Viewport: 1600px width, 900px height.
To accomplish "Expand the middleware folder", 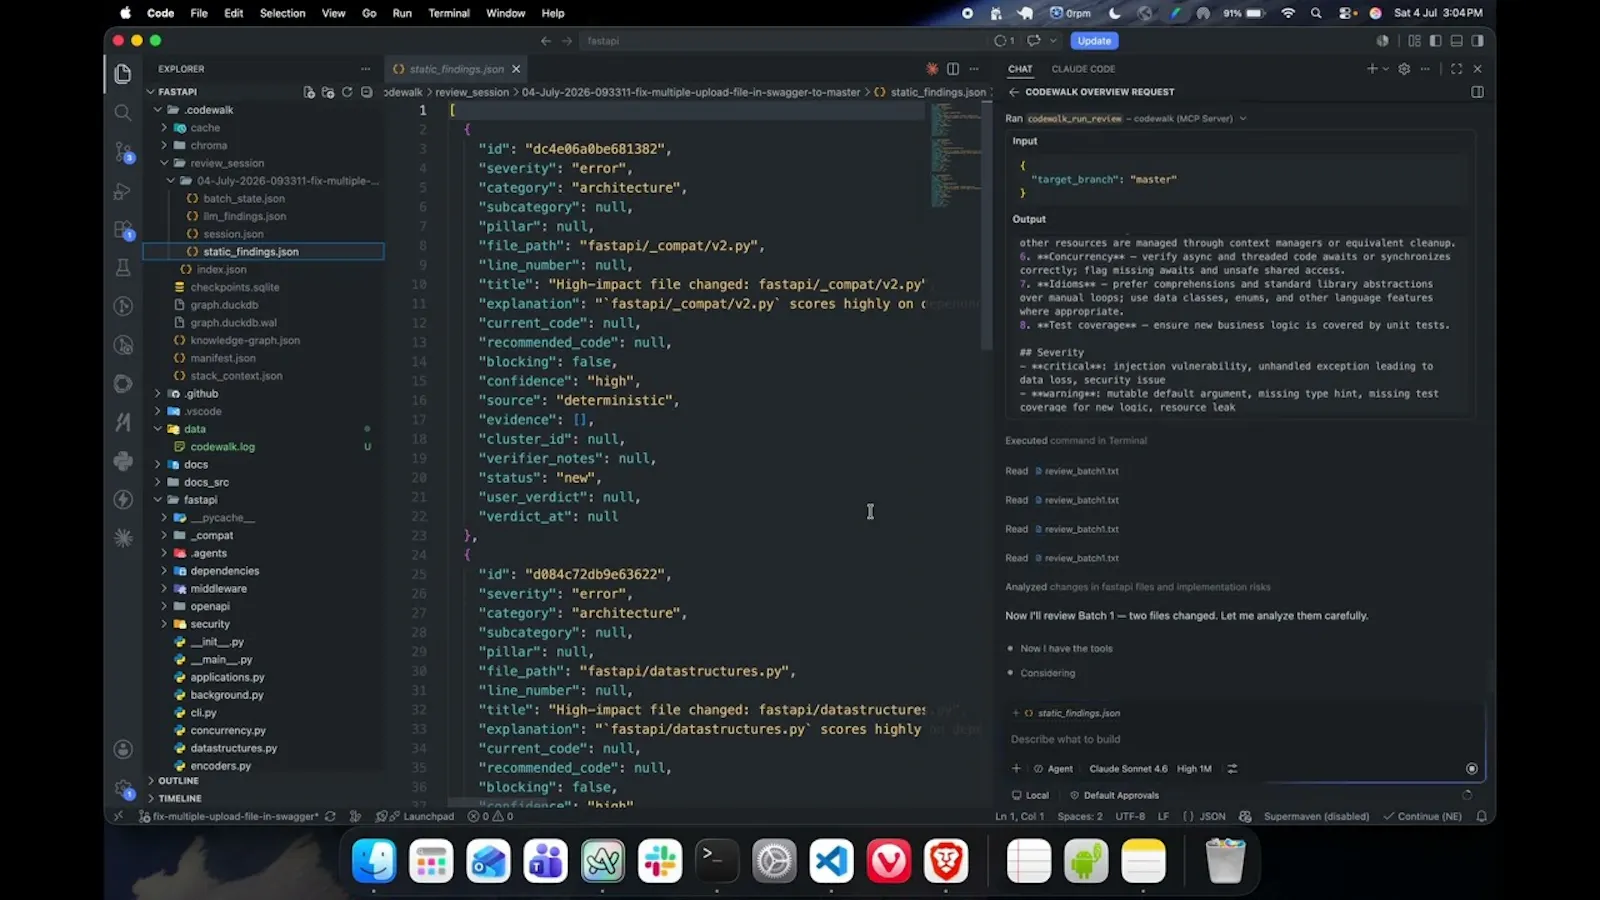I will coord(164,589).
